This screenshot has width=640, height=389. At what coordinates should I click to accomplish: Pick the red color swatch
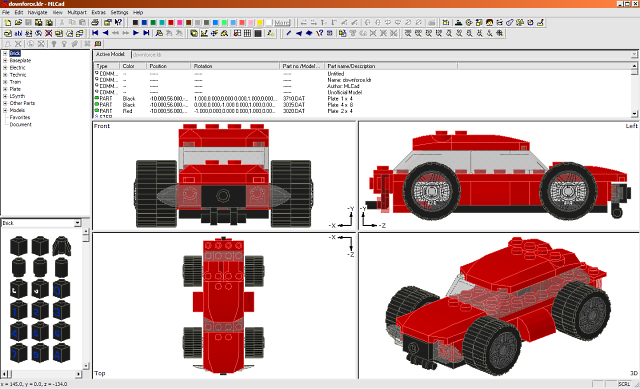pyautogui.click(x=171, y=22)
